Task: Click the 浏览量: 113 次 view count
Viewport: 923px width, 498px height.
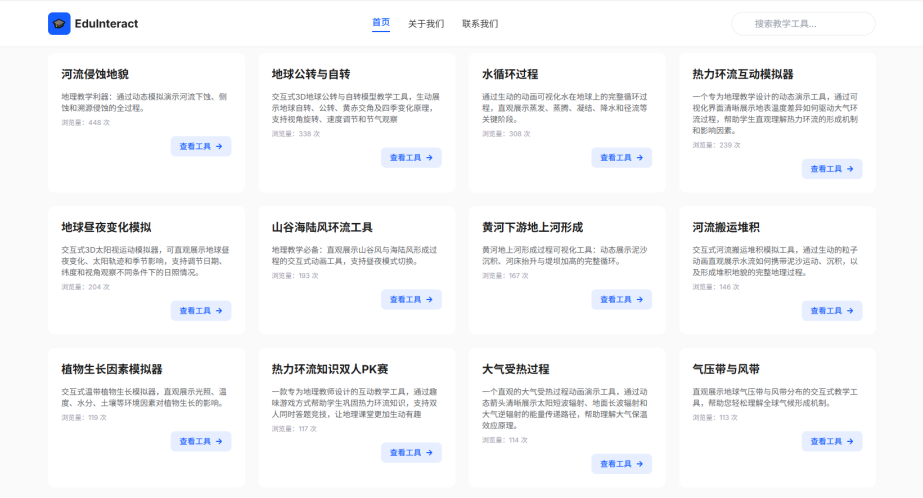Action: [715, 417]
